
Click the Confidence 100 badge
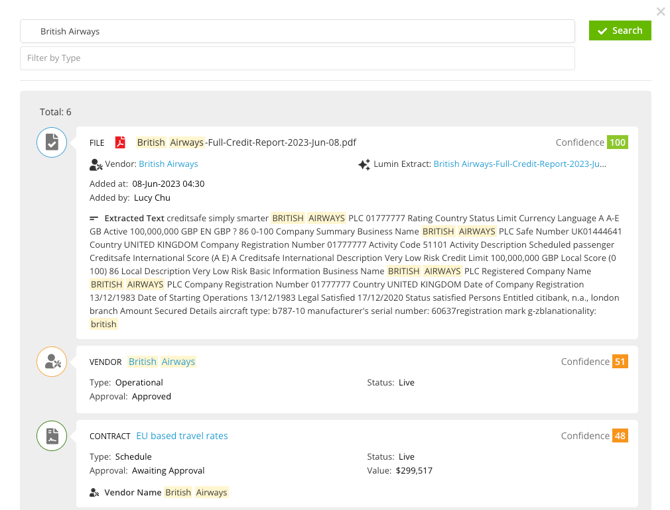[x=617, y=143]
